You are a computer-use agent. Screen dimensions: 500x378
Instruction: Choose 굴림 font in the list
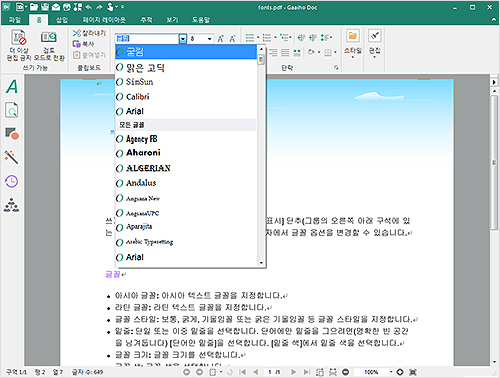pyautogui.click(x=186, y=52)
